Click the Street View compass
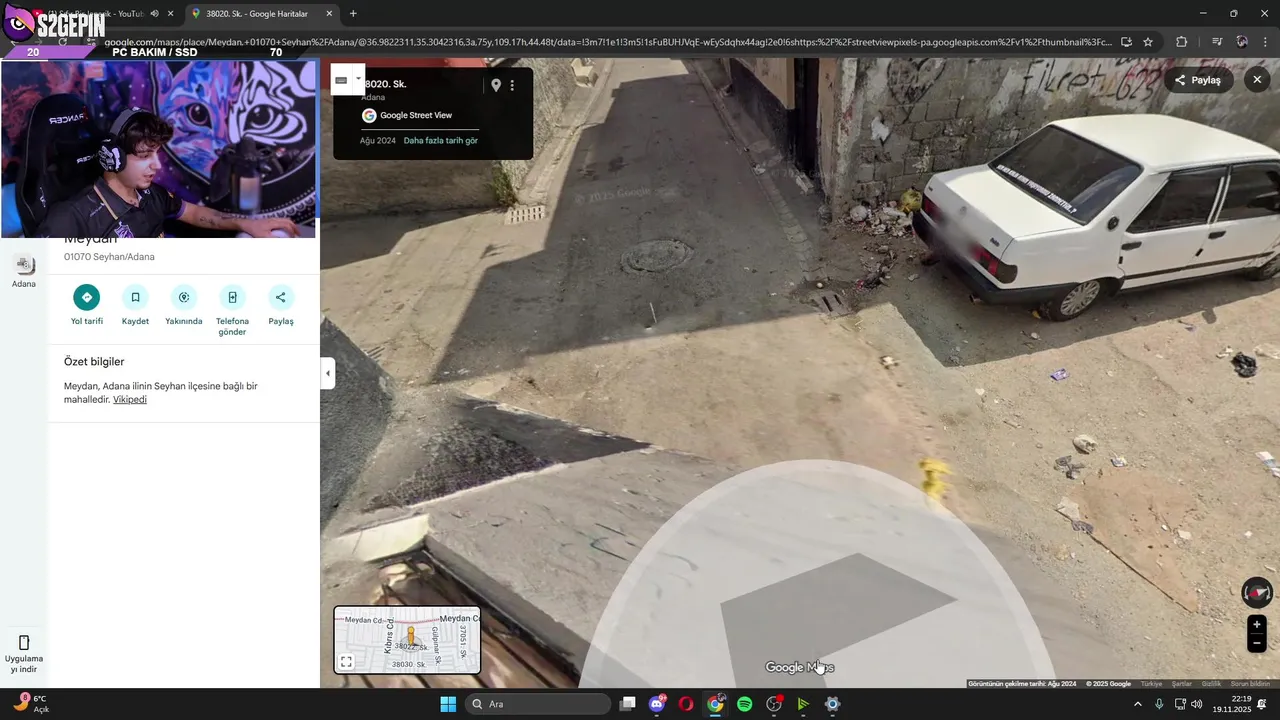 point(1257,593)
